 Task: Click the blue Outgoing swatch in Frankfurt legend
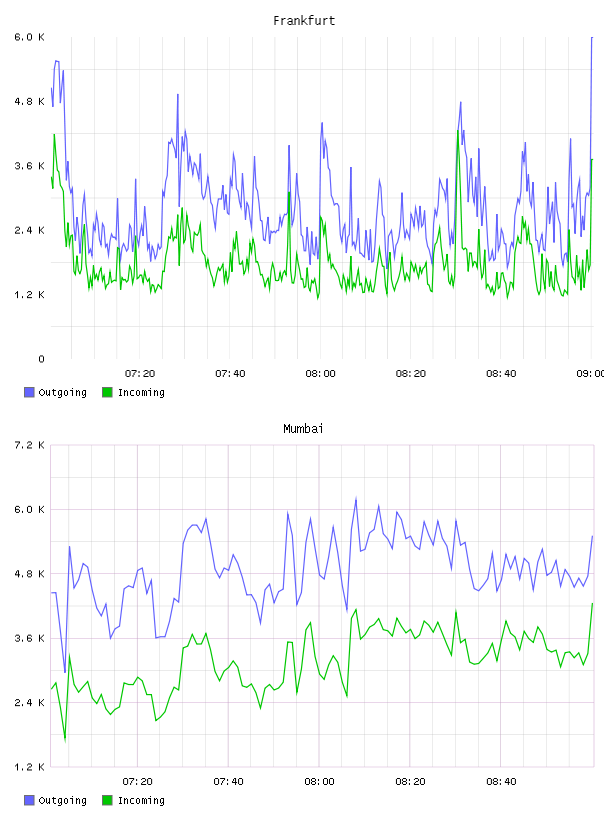pyautogui.click(x=29, y=392)
